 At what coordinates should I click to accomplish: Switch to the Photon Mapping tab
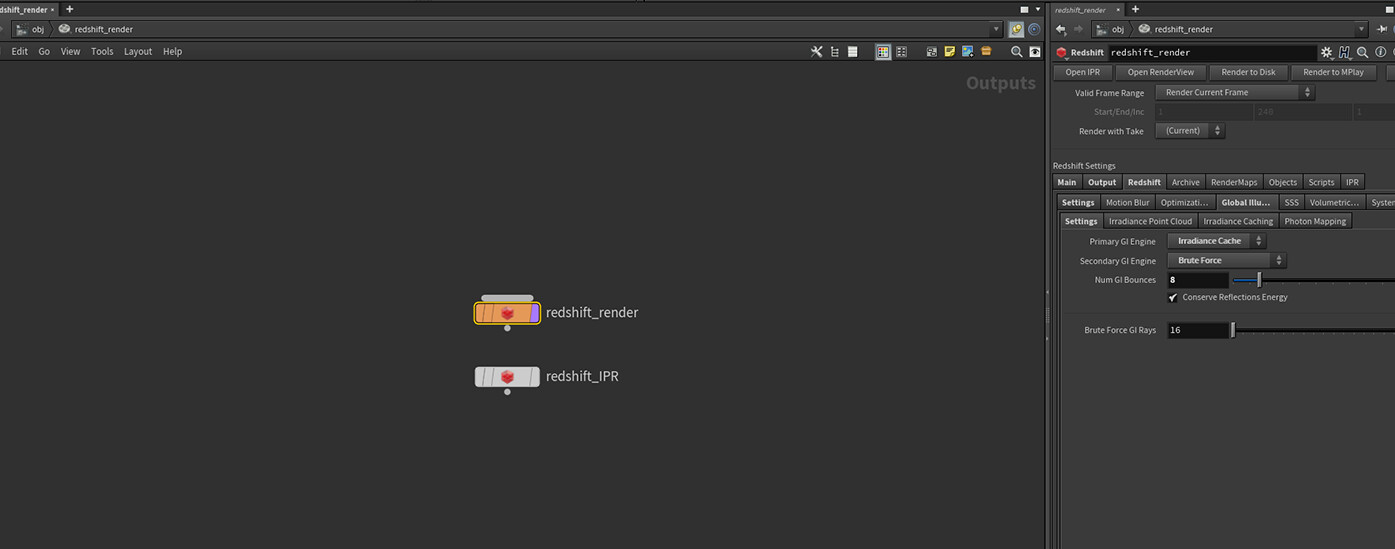(1315, 221)
